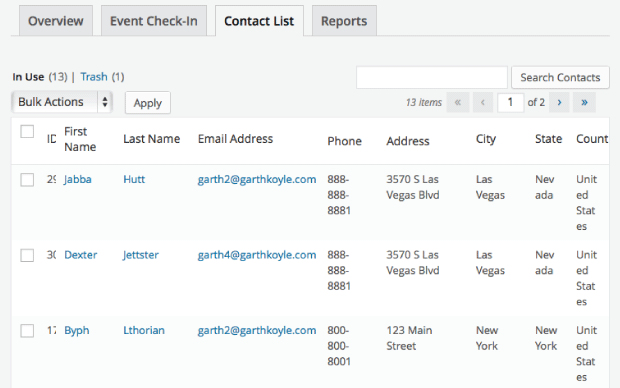Check the box for Jabba Hutt row
The image size is (620, 388).
click(27, 180)
